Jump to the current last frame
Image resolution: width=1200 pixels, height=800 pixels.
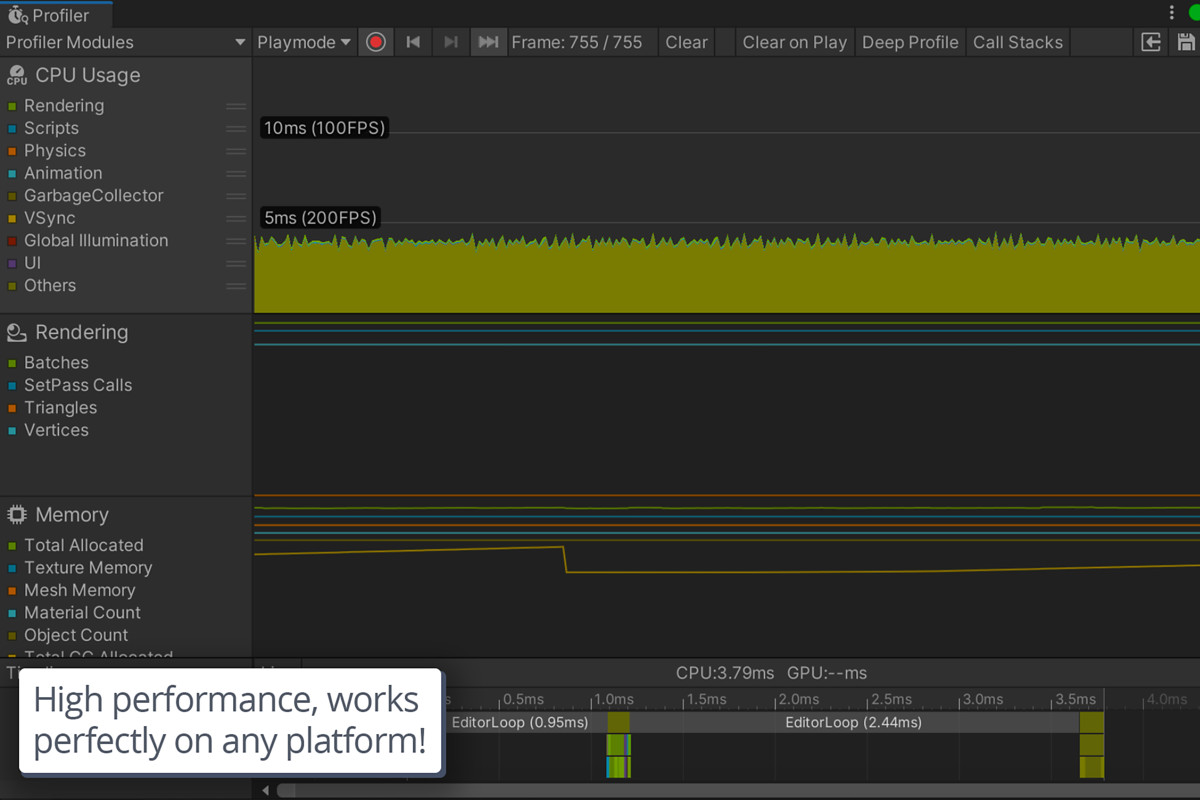coord(488,42)
